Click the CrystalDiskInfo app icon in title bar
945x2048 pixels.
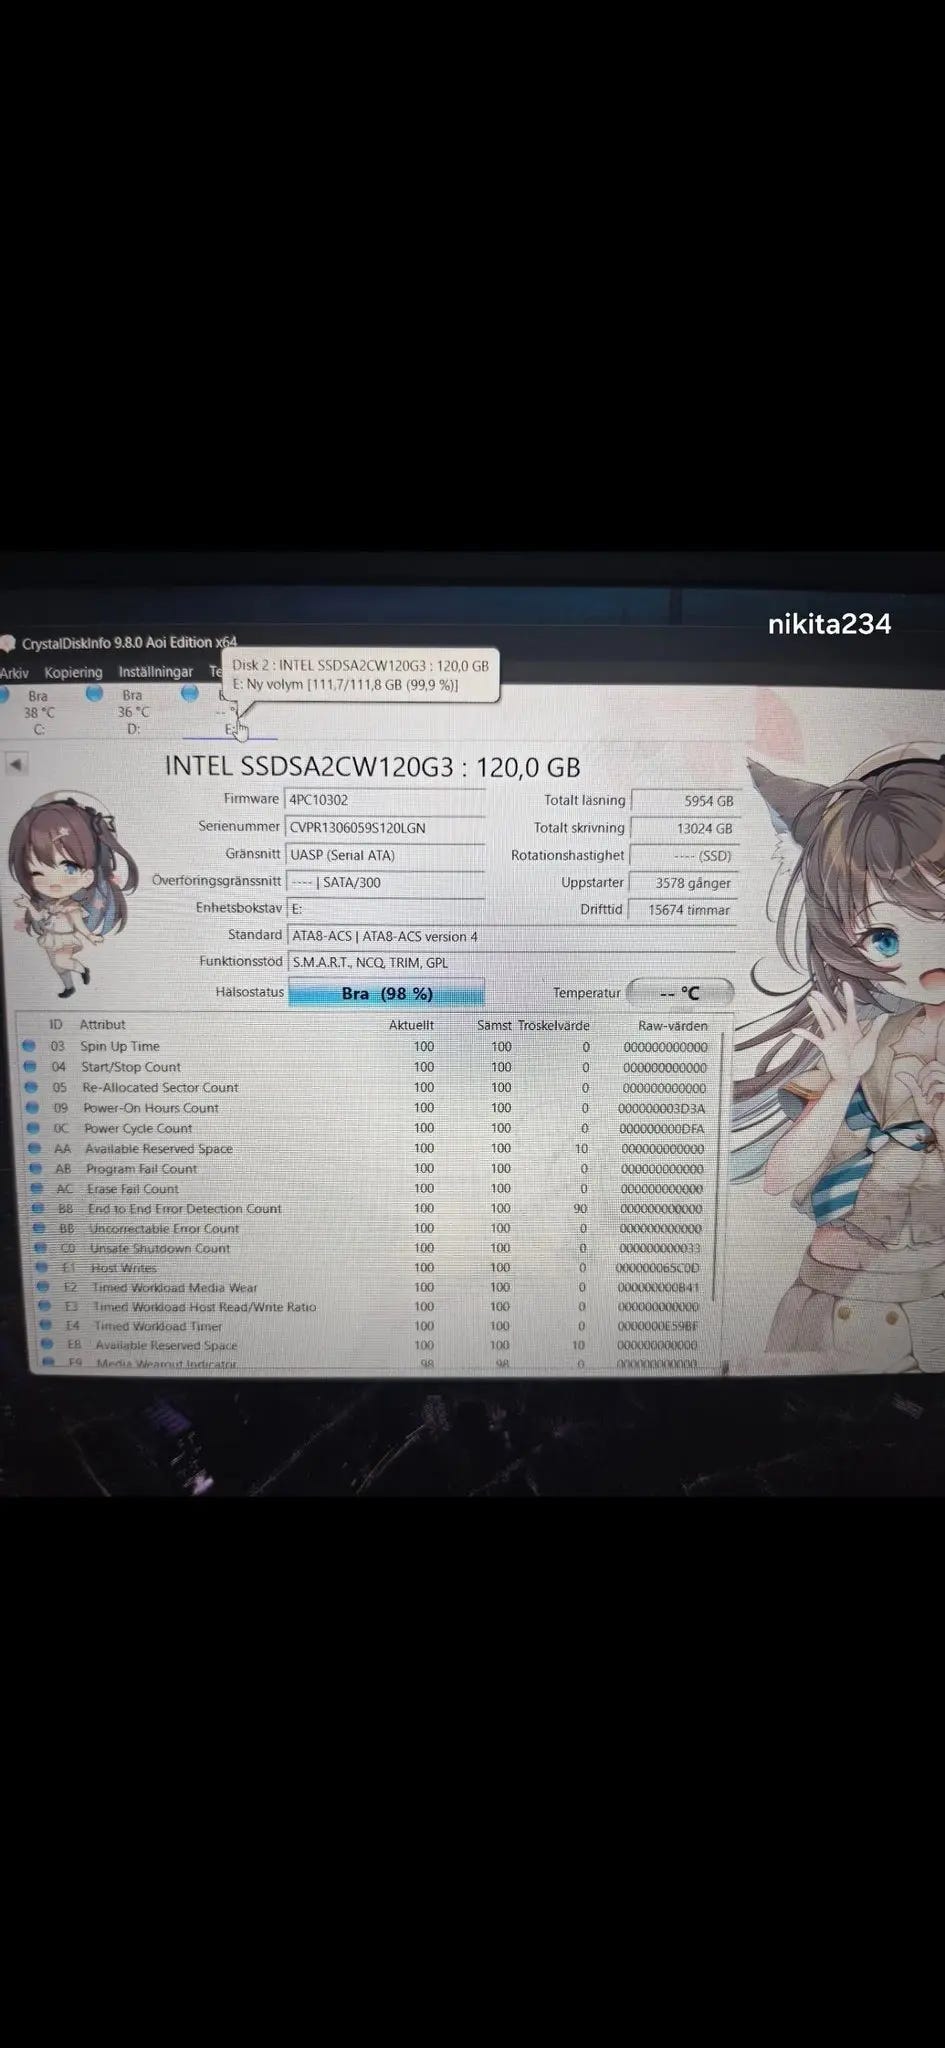click(8, 644)
